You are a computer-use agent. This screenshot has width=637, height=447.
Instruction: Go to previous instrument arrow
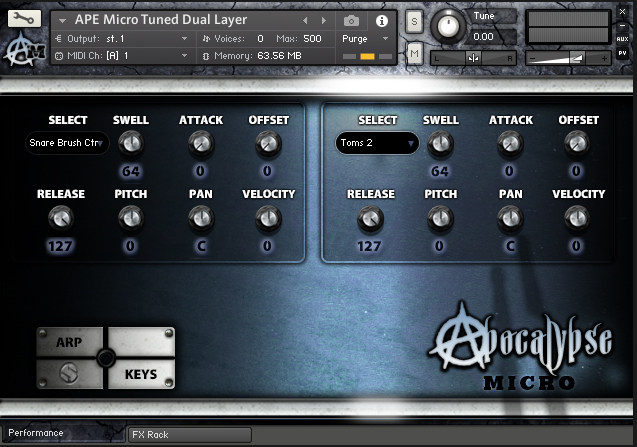[305, 20]
